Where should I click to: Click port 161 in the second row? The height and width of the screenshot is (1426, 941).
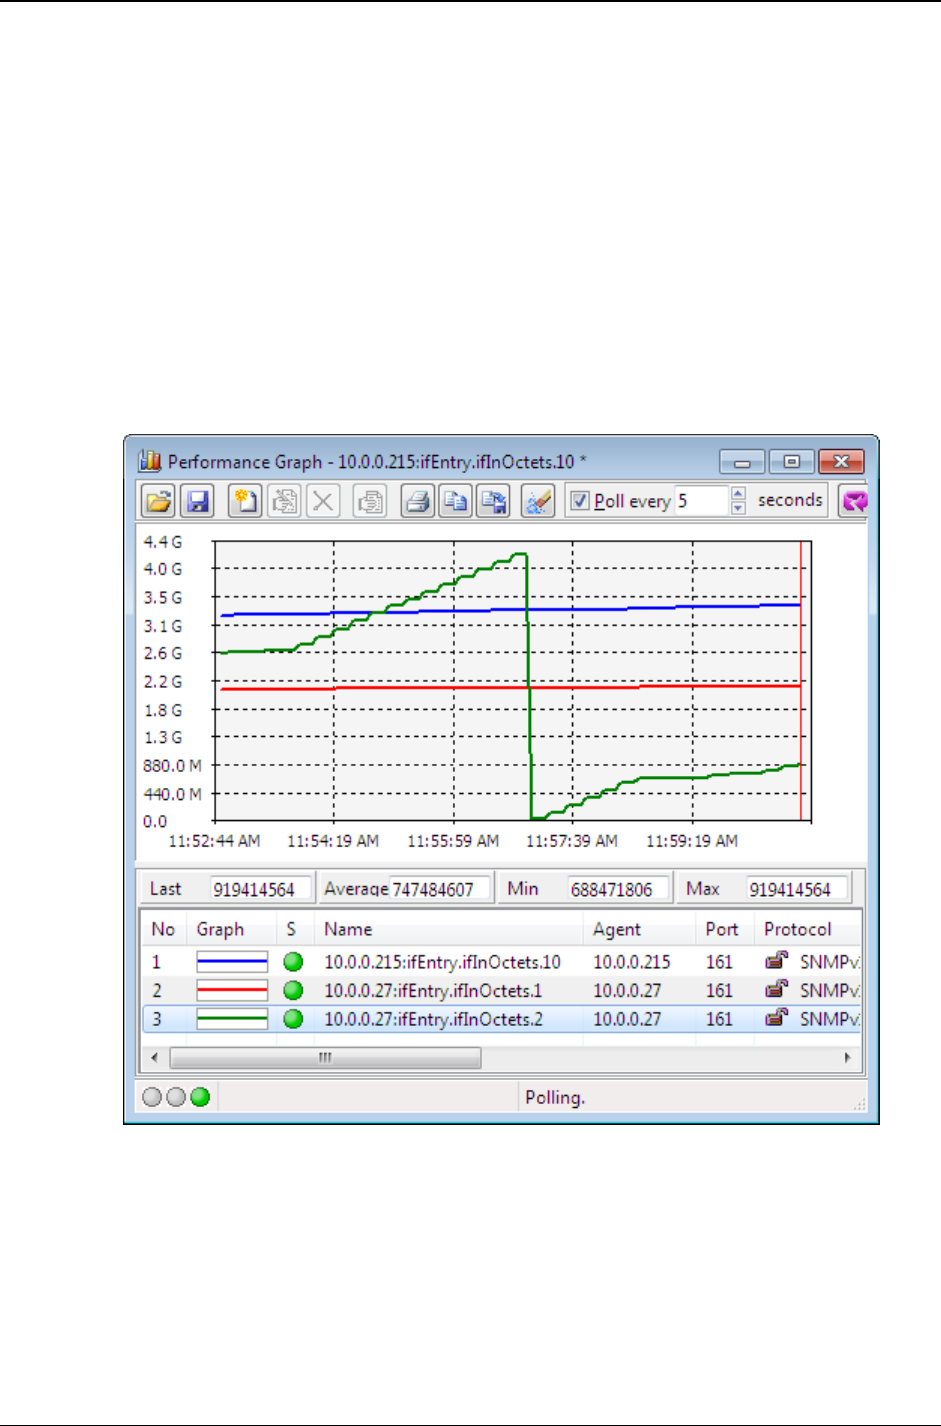point(719,991)
